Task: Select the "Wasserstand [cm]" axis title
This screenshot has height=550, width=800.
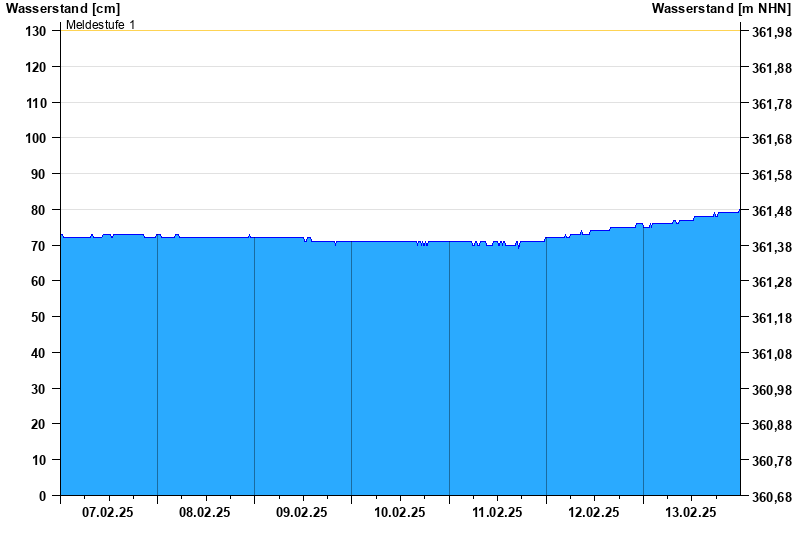Action: tap(63, 8)
